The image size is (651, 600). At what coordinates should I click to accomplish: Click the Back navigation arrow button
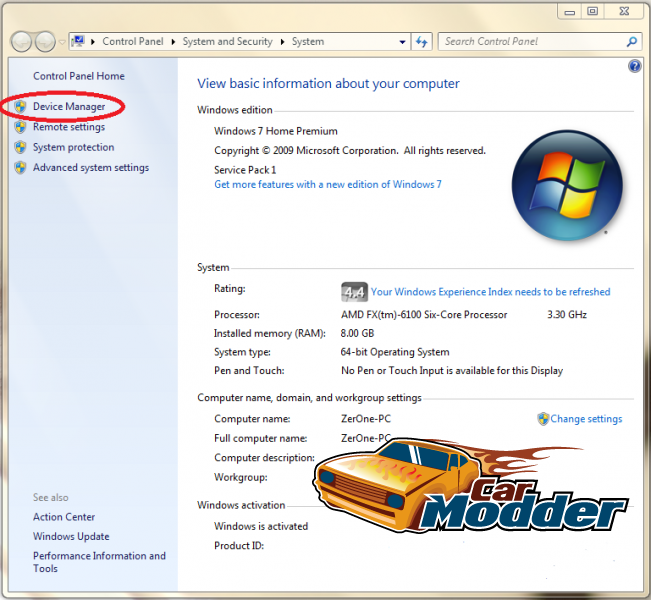point(21,42)
